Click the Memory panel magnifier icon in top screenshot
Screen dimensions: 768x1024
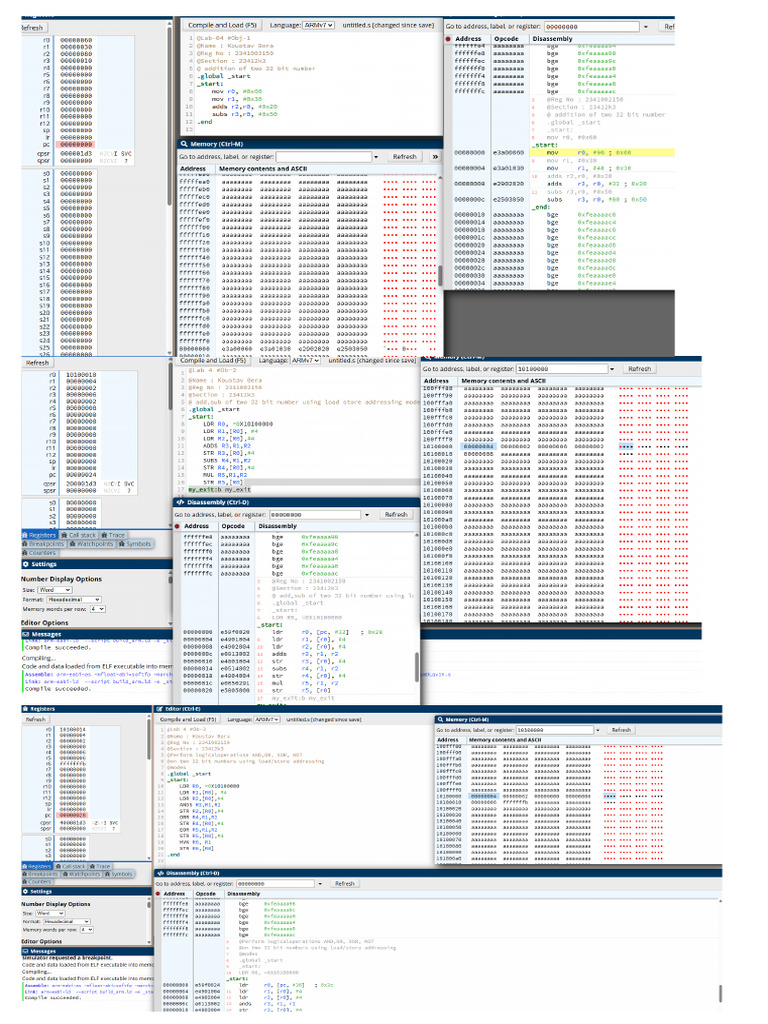click(185, 144)
